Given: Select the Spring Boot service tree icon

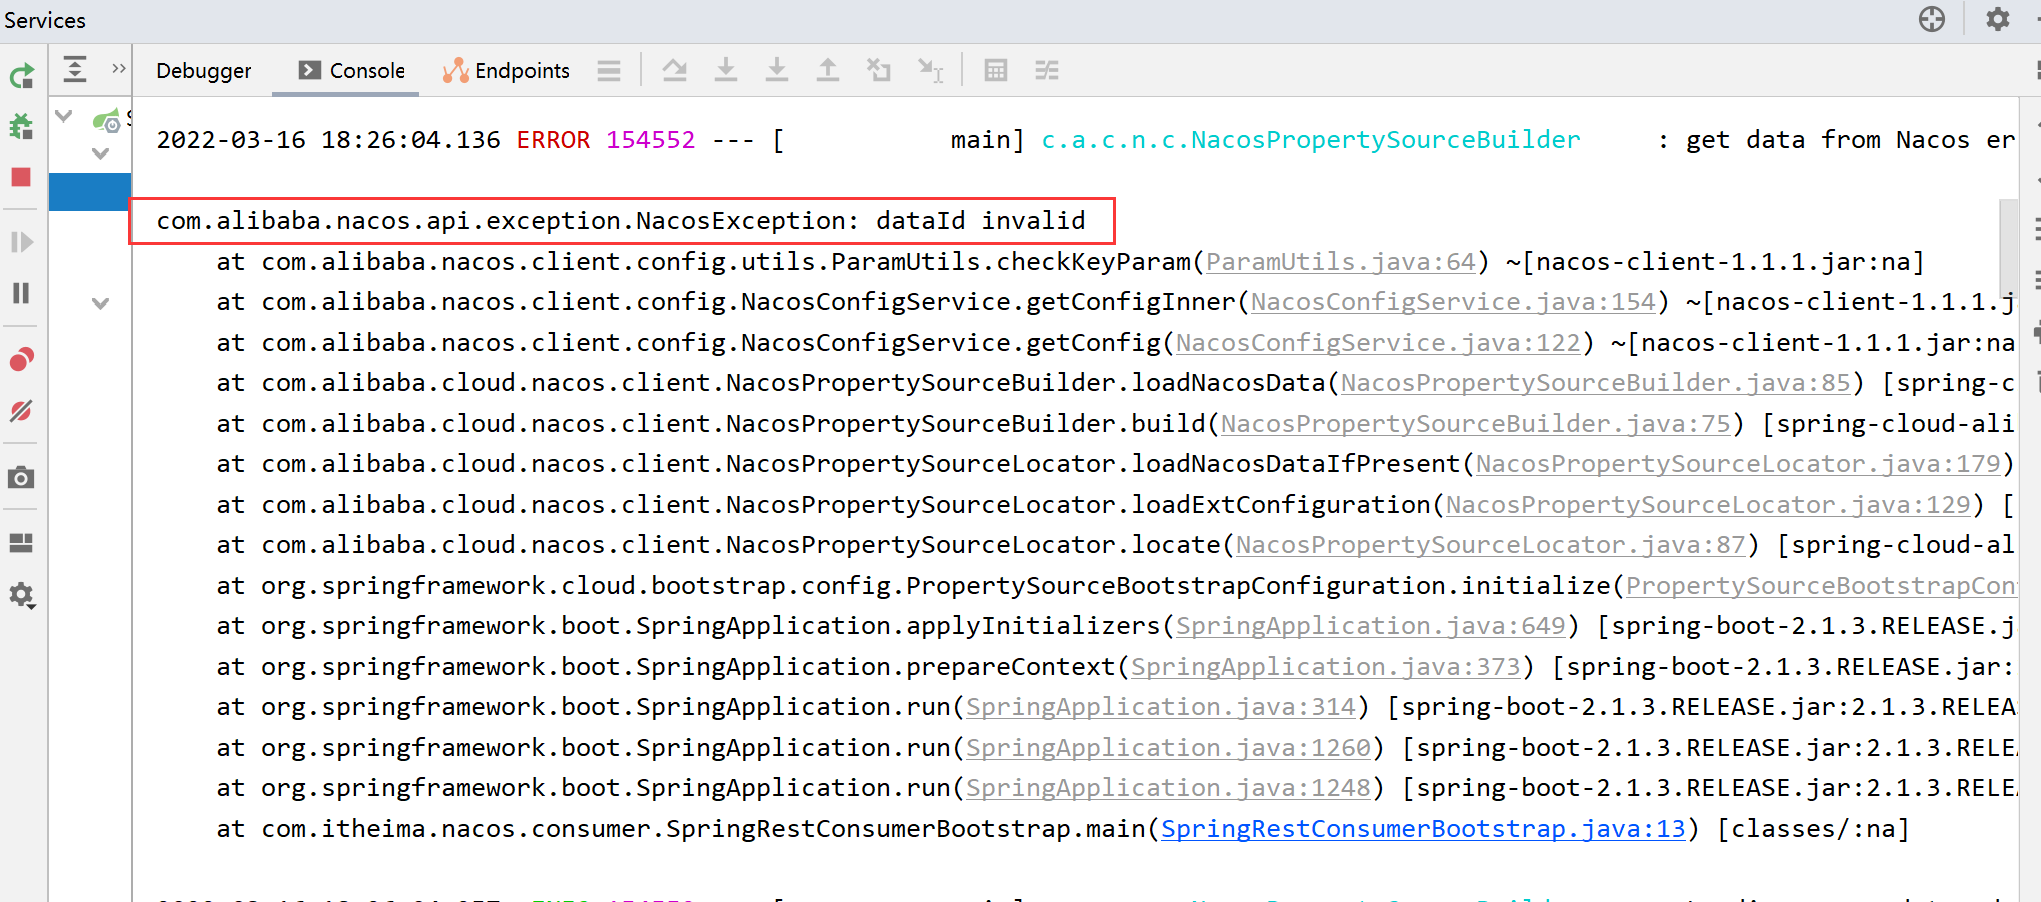Looking at the screenshot, I should pyautogui.click(x=107, y=121).
